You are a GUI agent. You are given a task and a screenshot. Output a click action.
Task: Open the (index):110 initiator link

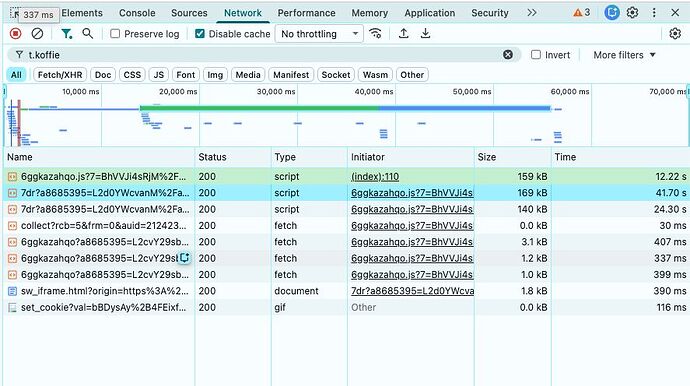click(375, 176)
